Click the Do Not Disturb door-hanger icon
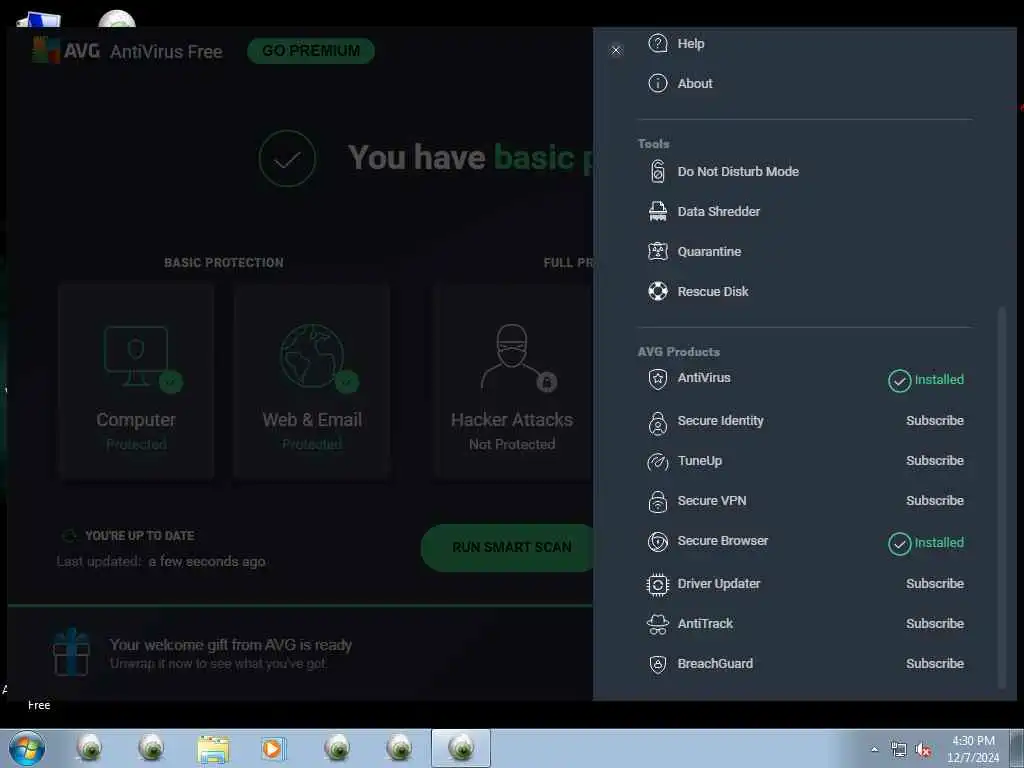 [x=658, y=171]
